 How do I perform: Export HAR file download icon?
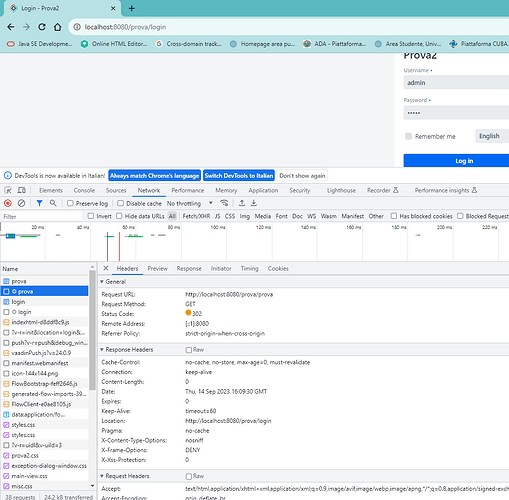click(x=254, y=203)
